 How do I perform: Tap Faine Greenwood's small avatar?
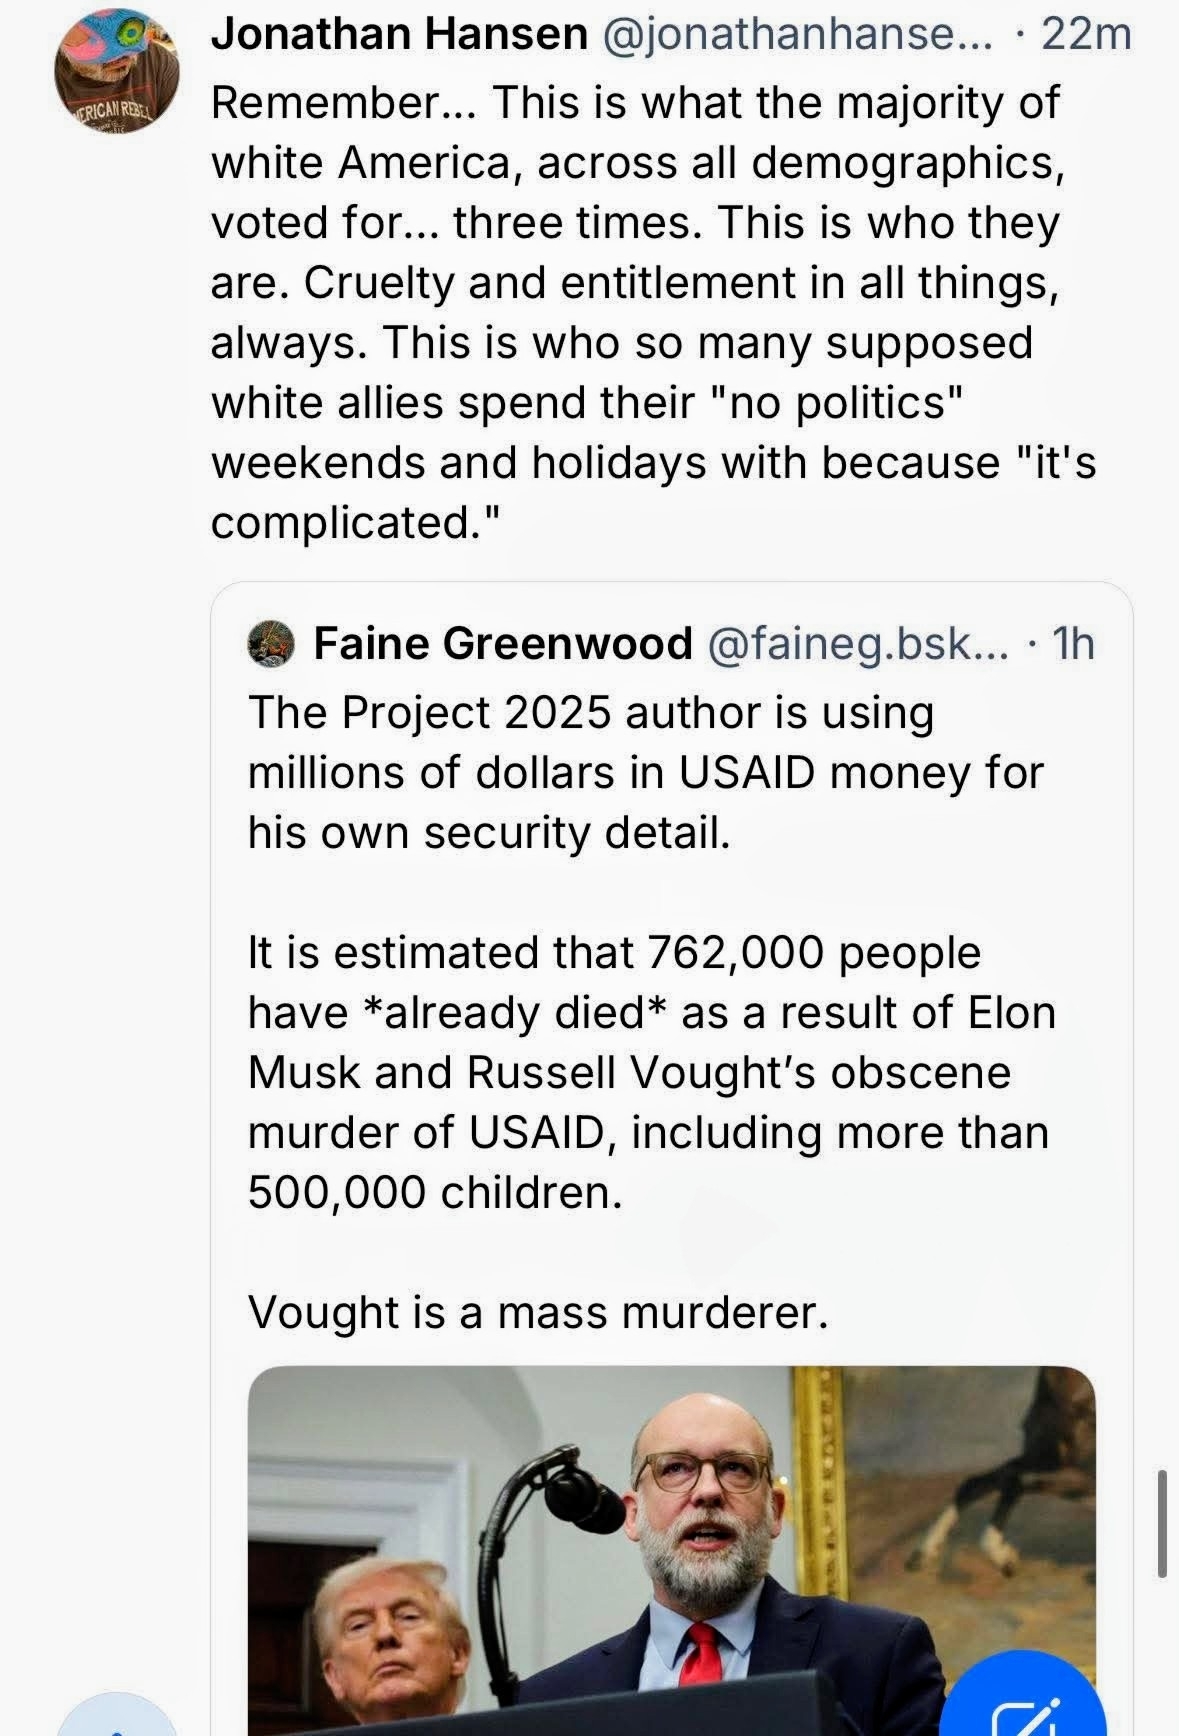(270, 643)
